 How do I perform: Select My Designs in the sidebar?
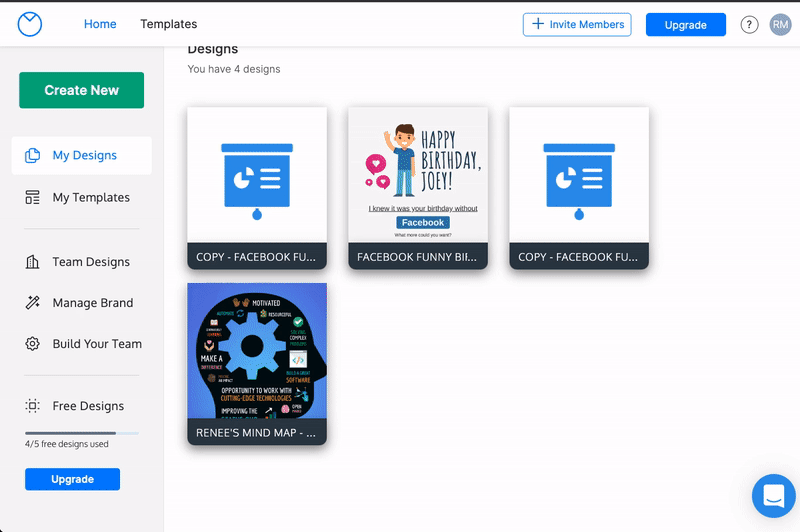point(82,155)
